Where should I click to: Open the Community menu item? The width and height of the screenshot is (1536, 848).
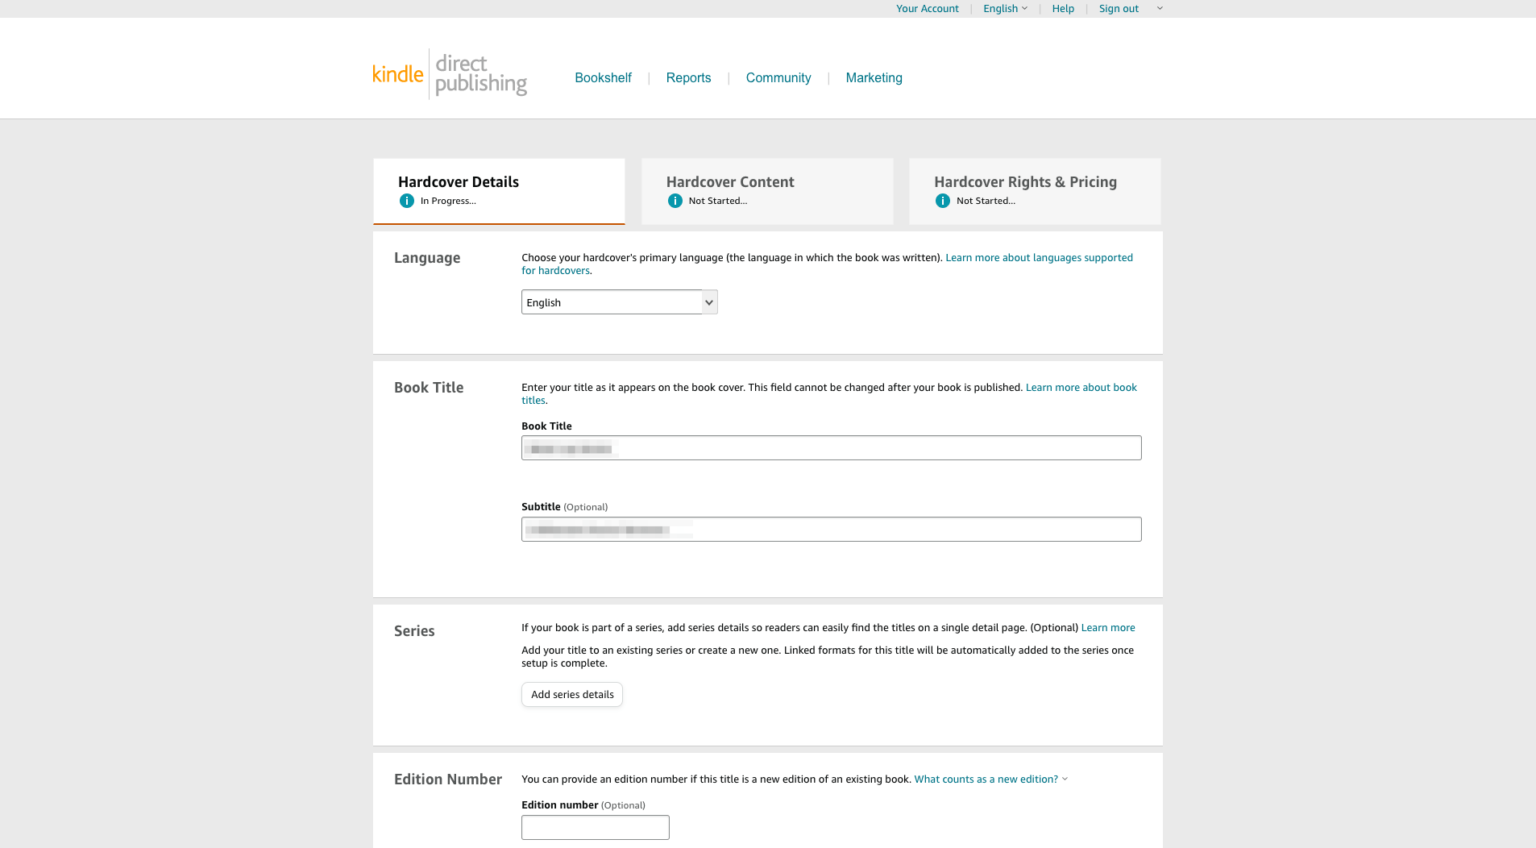pyautogui.click(x=778, y=78)
